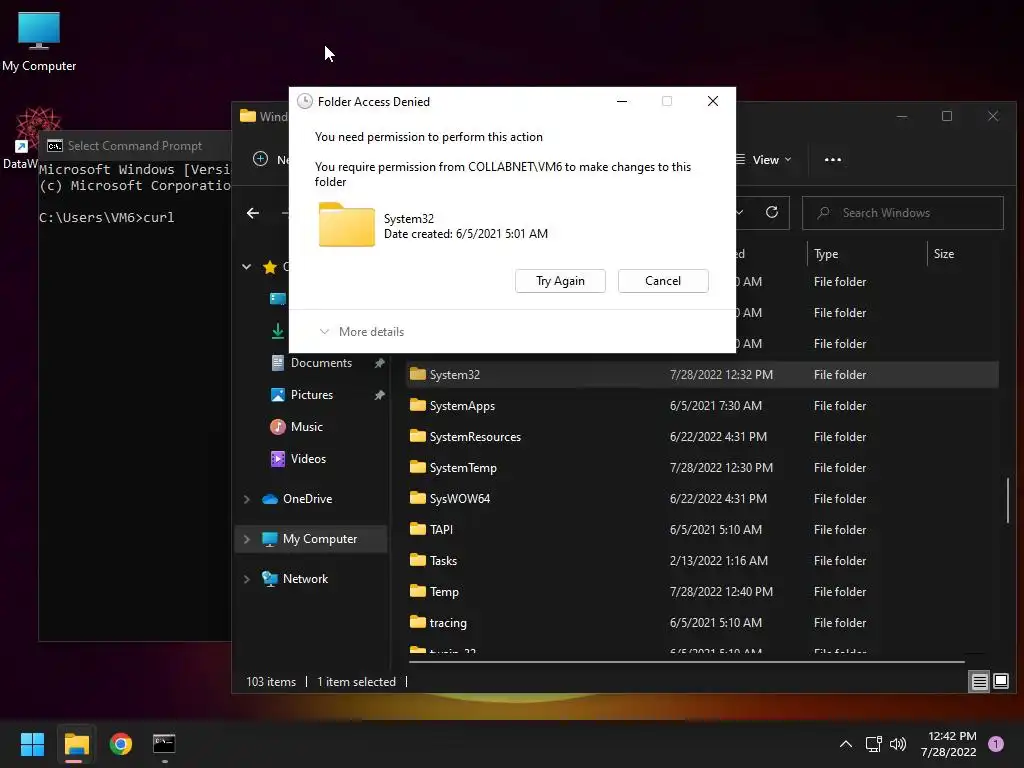Click Try Again in Folder Access Denied dialog
Viewport: 1024px width, 768px height.
560,281
